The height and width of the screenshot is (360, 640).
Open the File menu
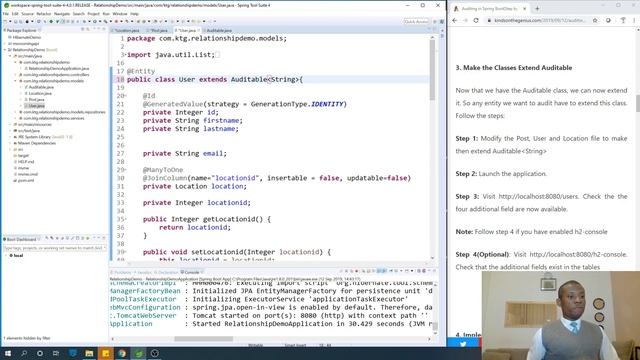click(6, 14)
